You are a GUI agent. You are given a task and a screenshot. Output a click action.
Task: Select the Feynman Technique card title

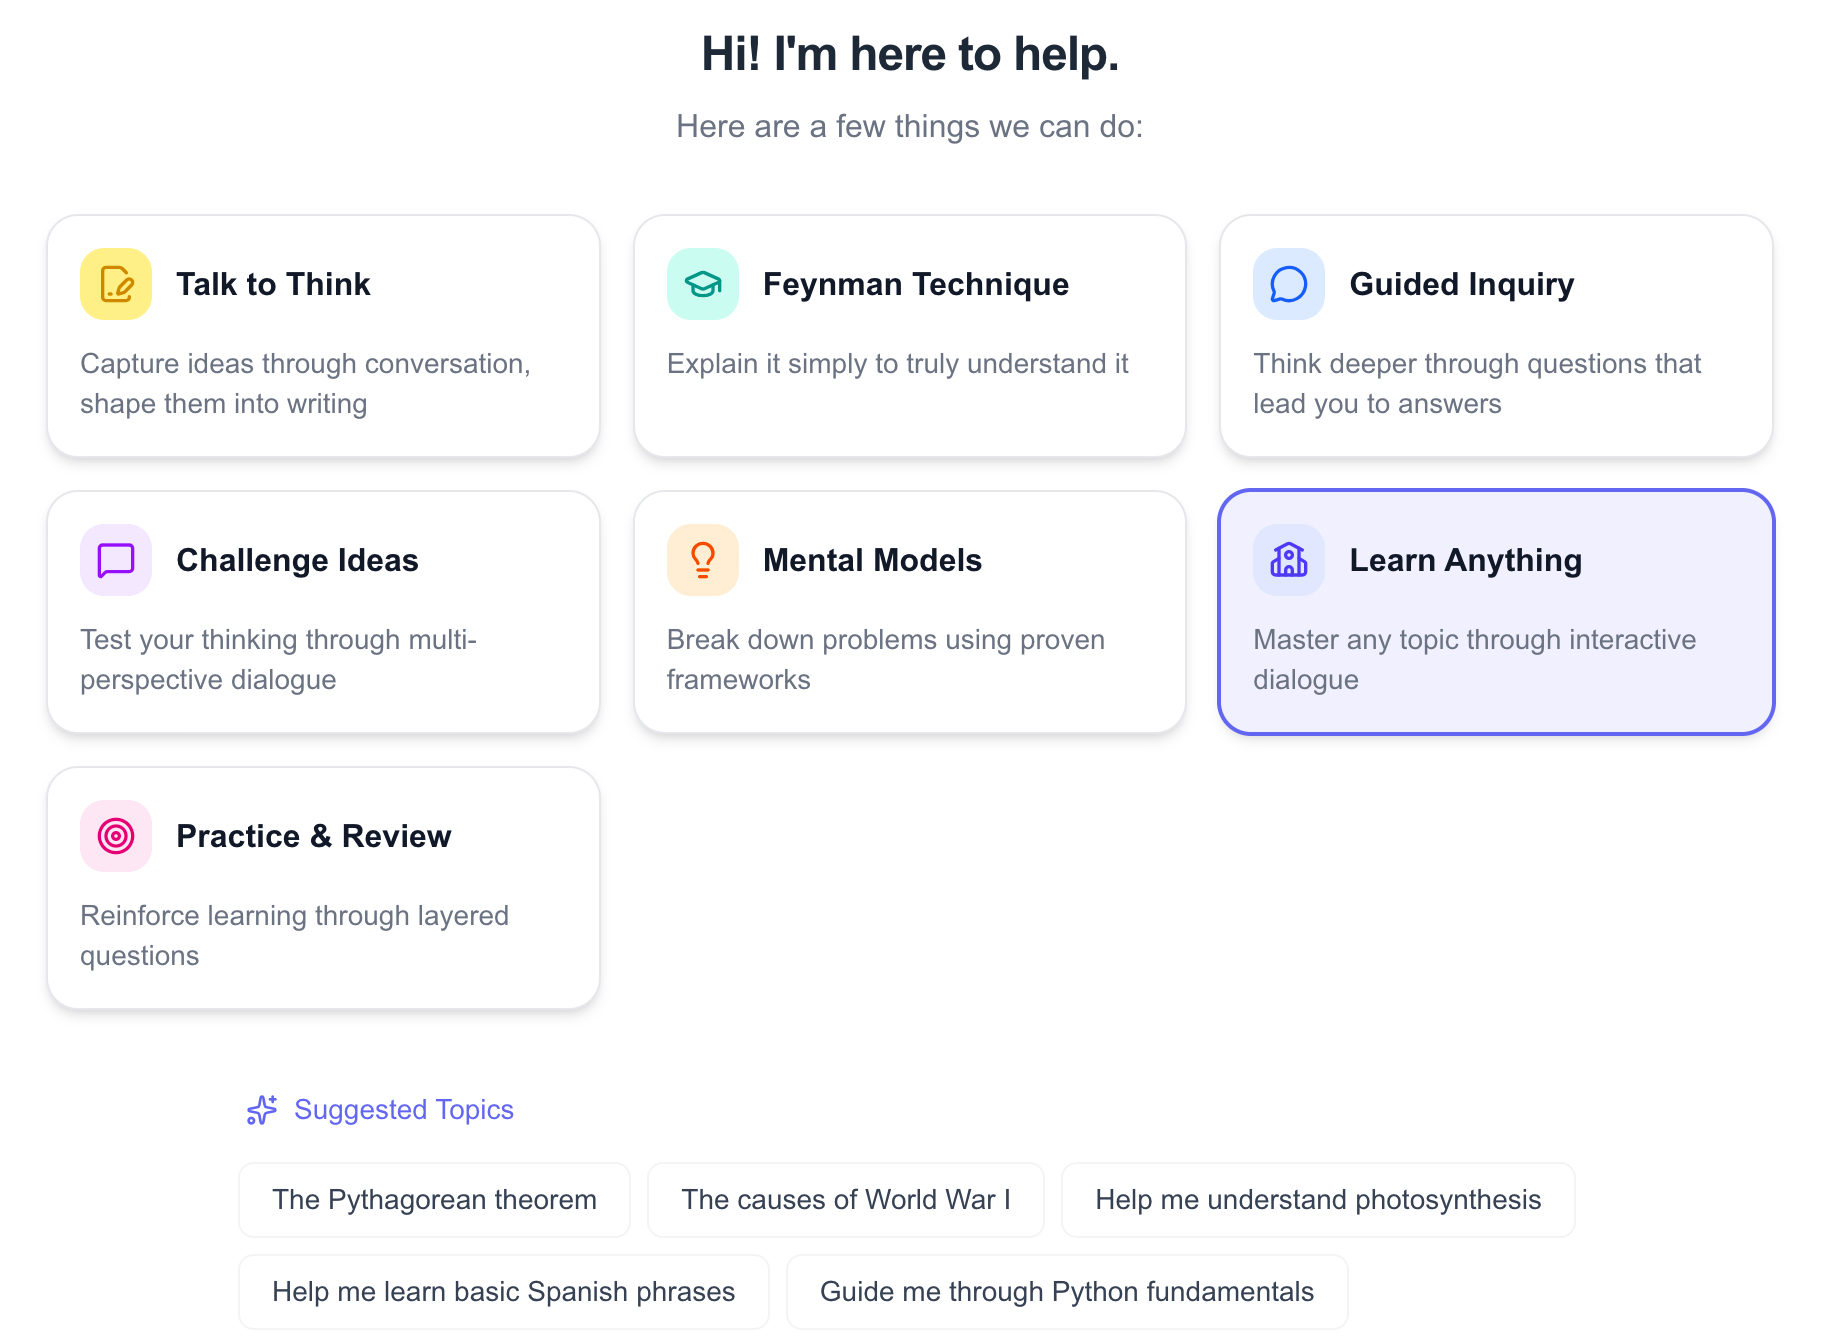click(915, 284)
